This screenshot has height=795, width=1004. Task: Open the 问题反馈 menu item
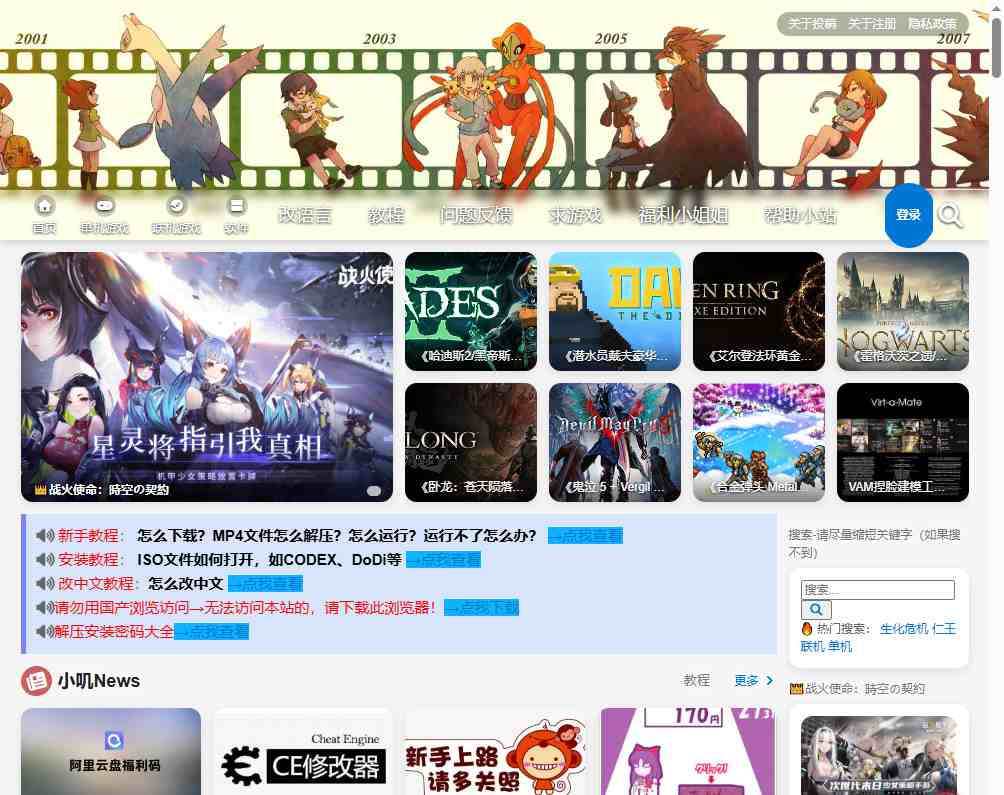[476, 216]
